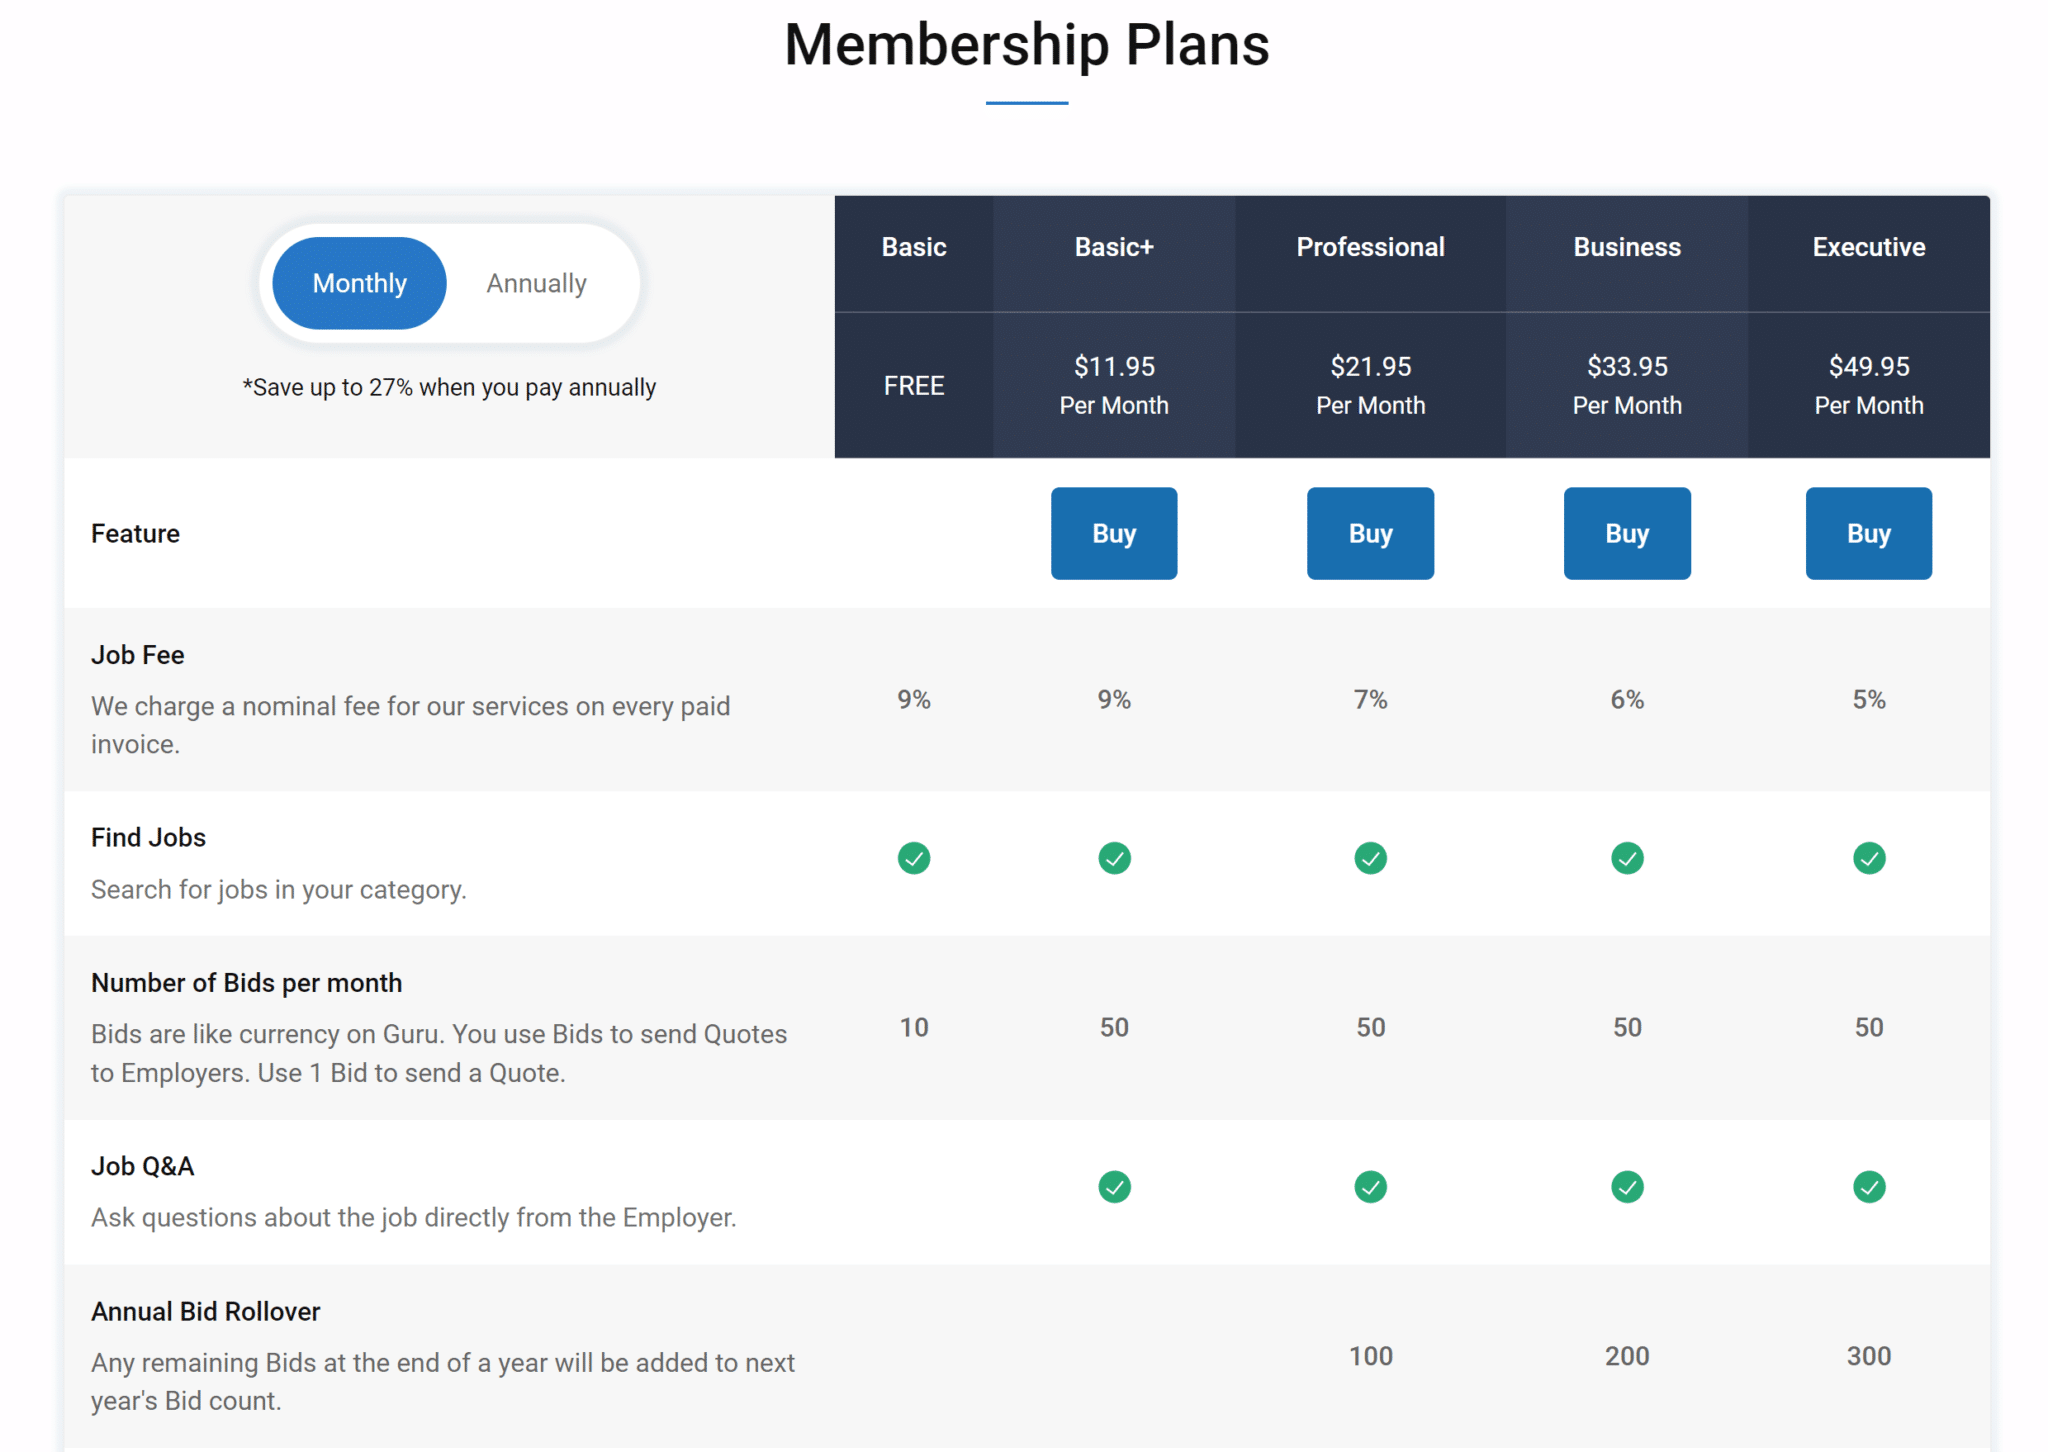
Task: Click the Job Q&A checkmark under Executive
Action: (x=1868, y=1187)
